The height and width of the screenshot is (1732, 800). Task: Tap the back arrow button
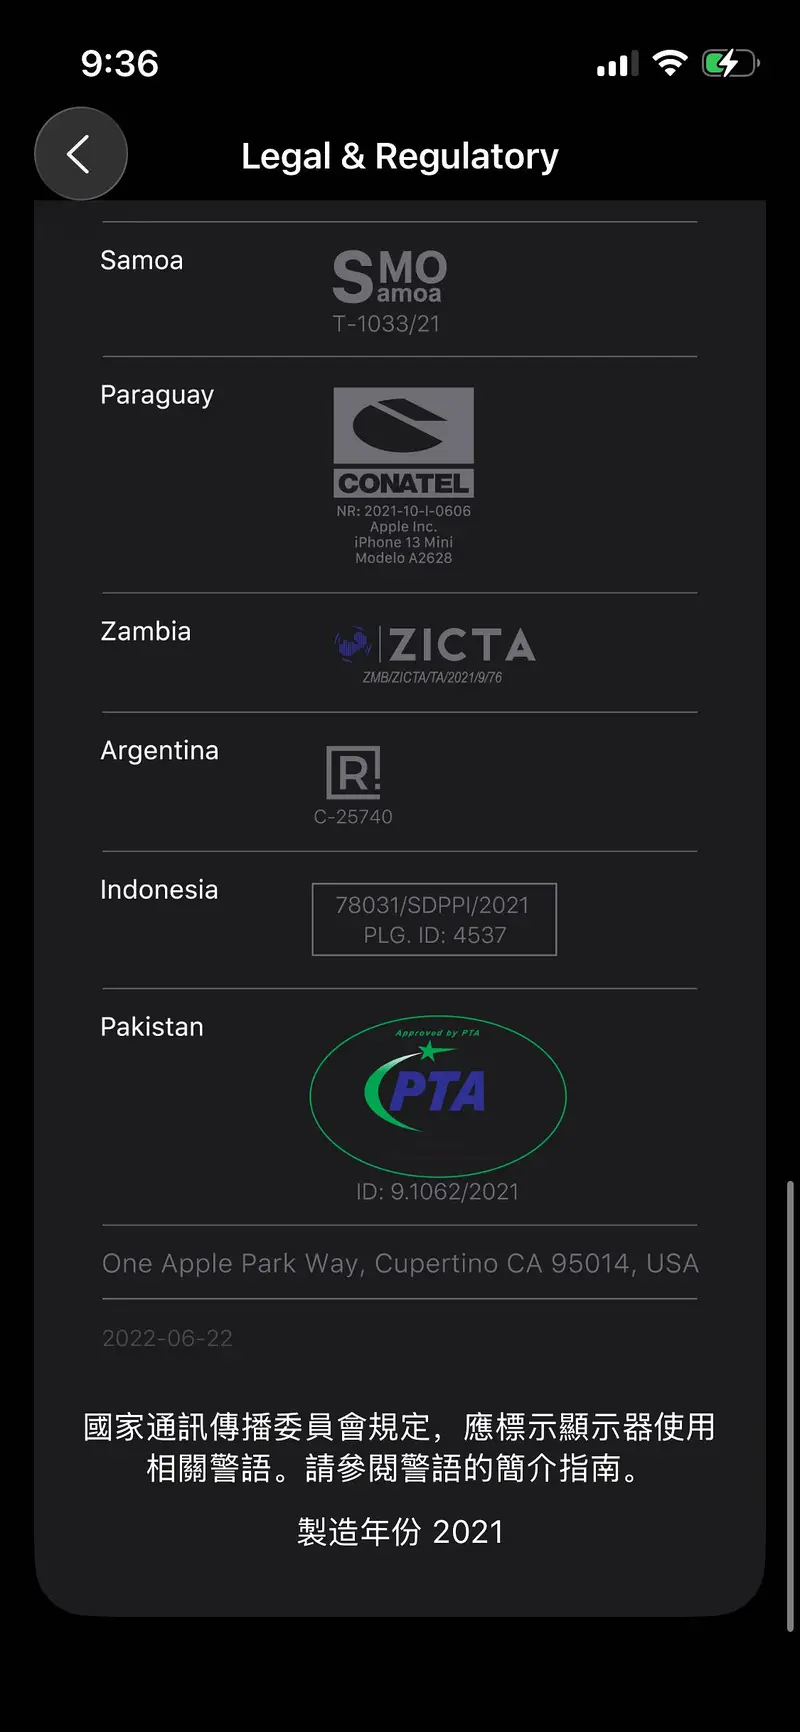pos(80,154)
